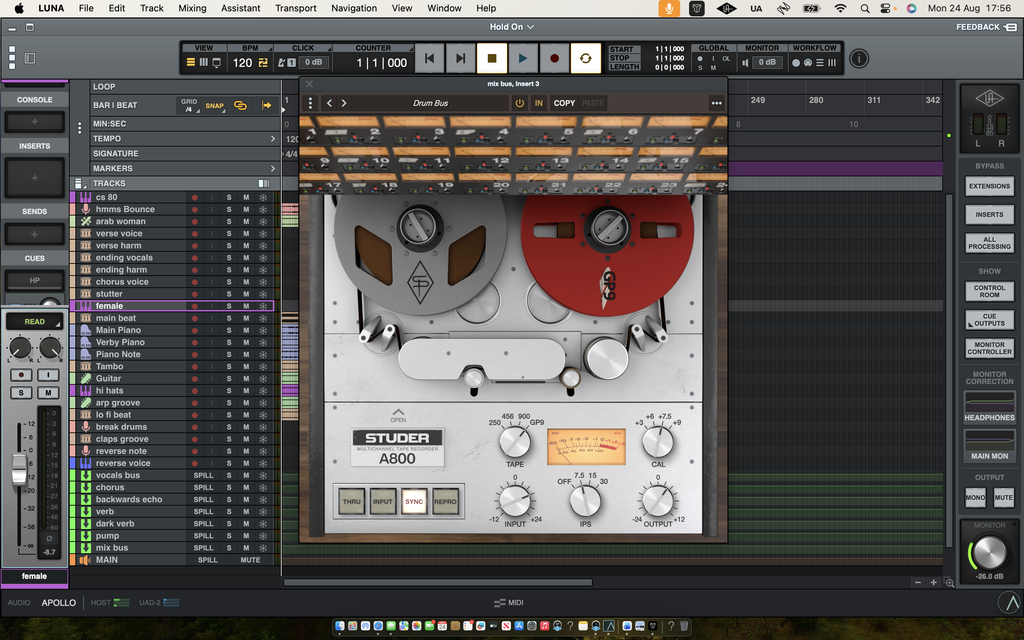Open the info panel via the circled i icon
The height and width of the screenshot is (640, 1024).
click(859, 59)
